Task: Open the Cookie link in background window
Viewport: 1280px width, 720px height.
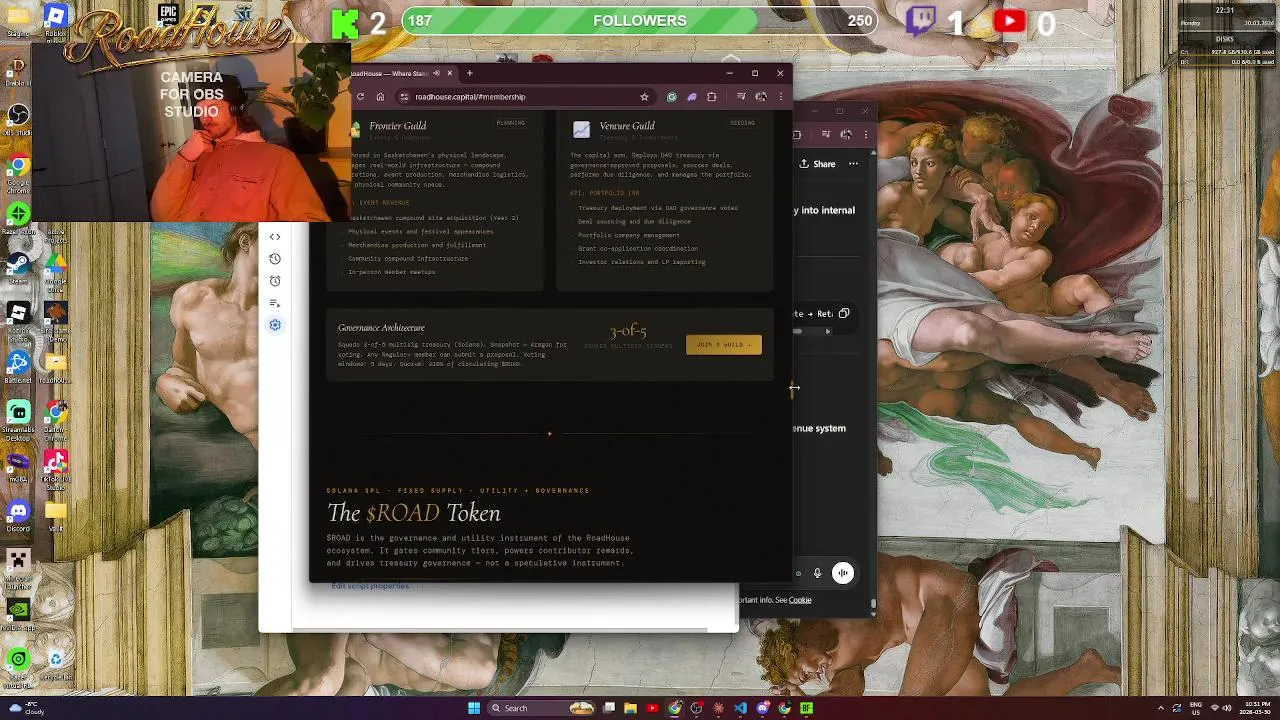Action: pyautogui.click(x=800, y=600)
